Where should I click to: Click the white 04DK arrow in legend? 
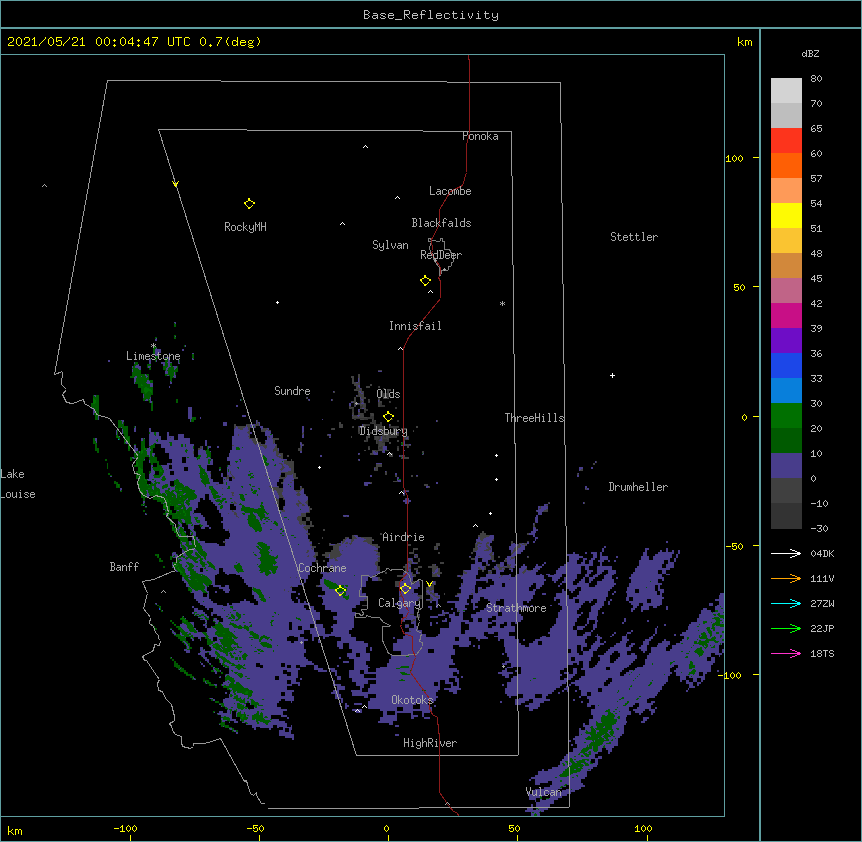tap(786, 553)
